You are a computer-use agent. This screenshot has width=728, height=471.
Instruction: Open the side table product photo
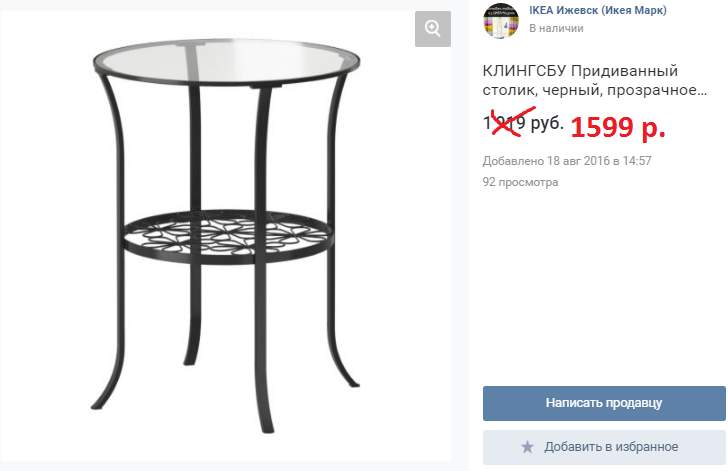[226, 236]
